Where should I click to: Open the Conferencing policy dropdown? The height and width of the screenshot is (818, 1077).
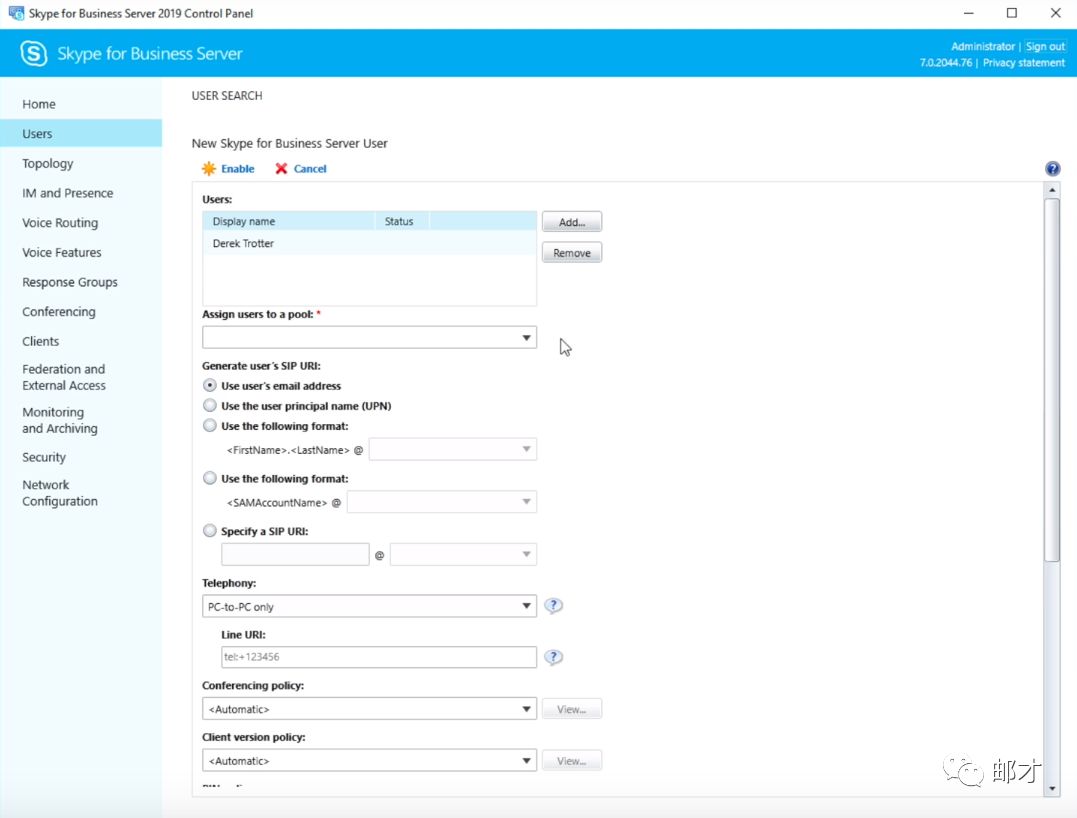(369, 709)
